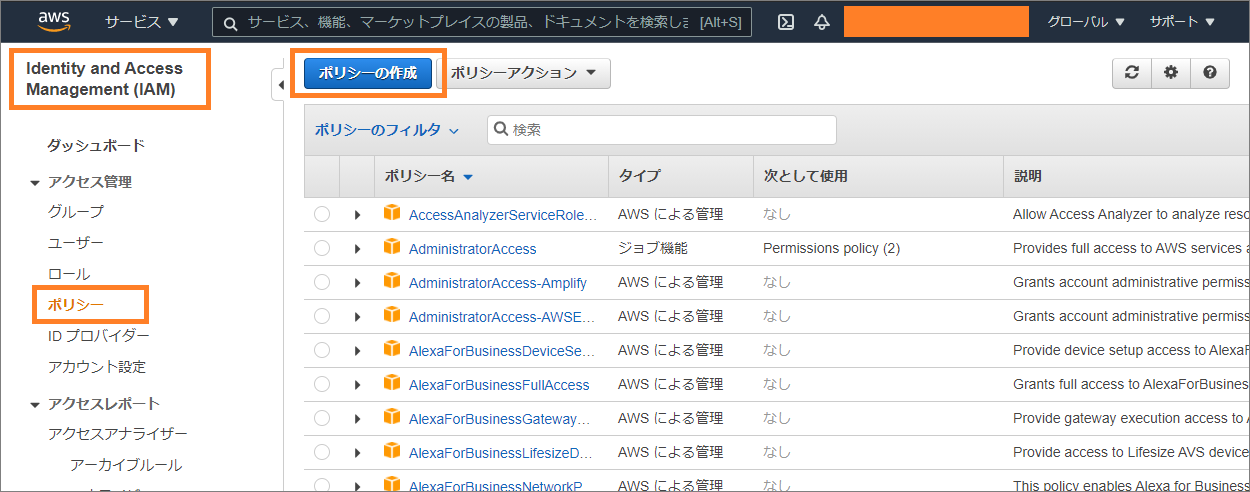Open the AdministratorAccess policy link
This screenshot has height=492, width=1250.
(472, 249)
